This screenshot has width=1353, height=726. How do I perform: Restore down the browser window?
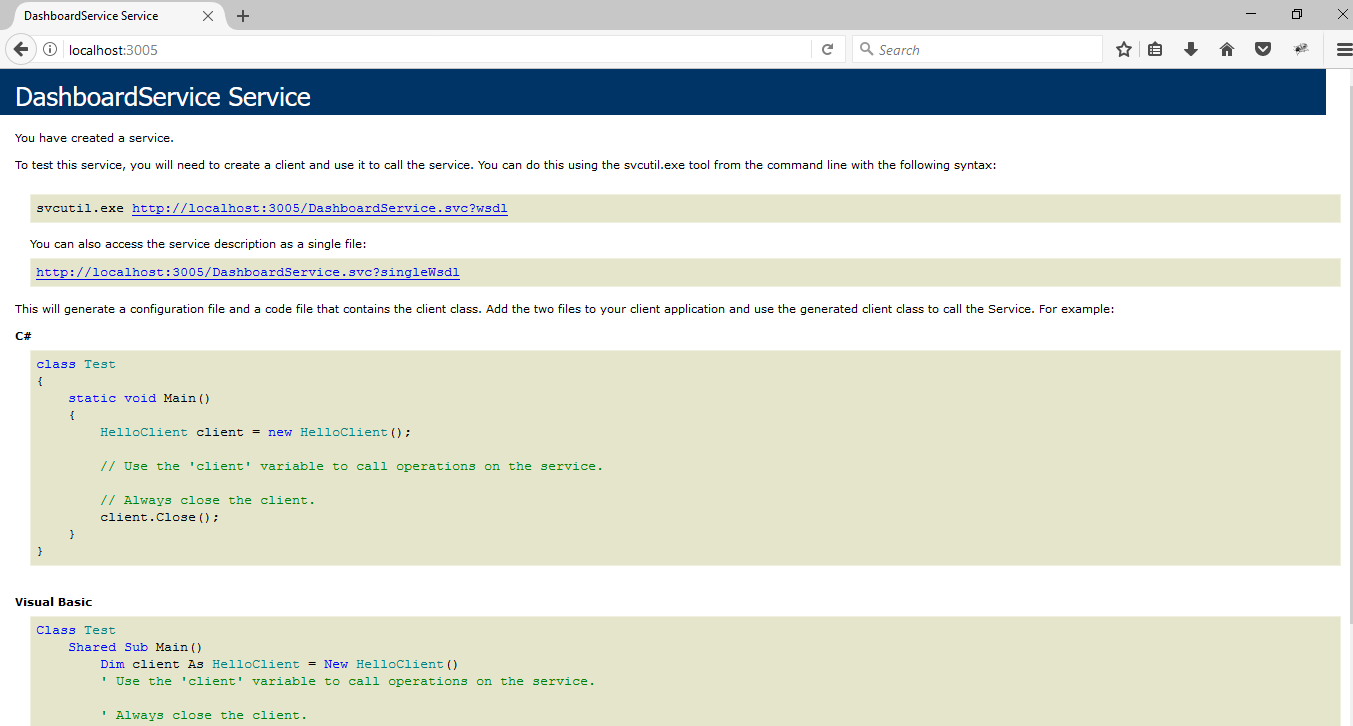tap(1297, 14)
